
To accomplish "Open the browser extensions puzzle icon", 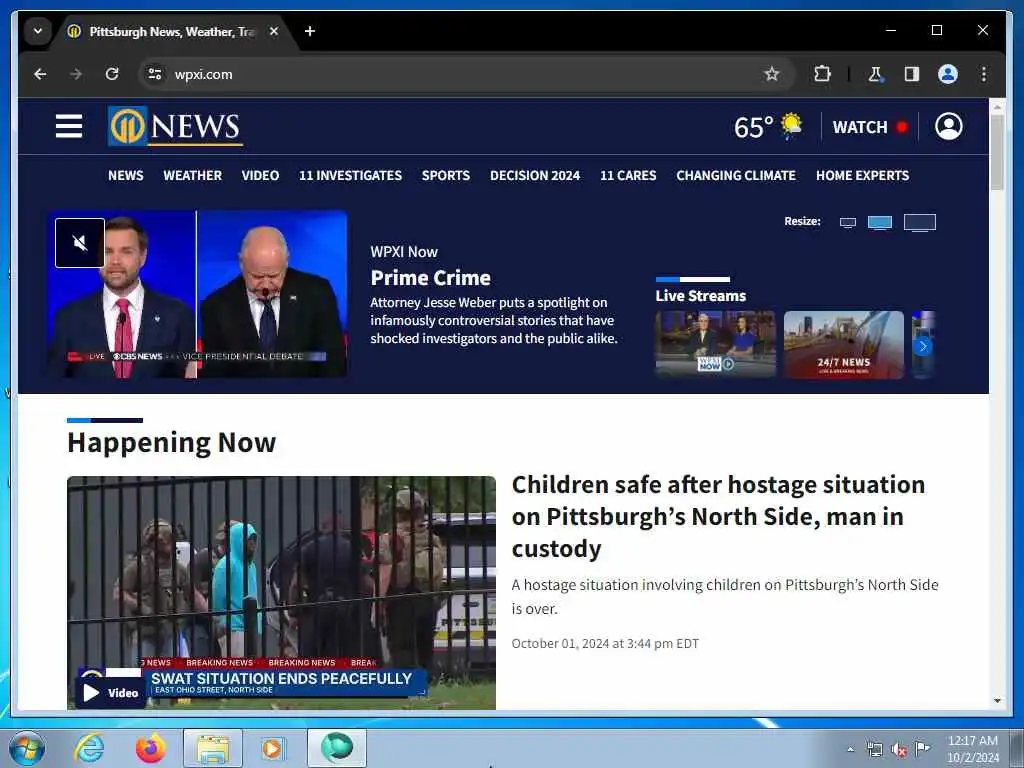I will pos(822,74).
